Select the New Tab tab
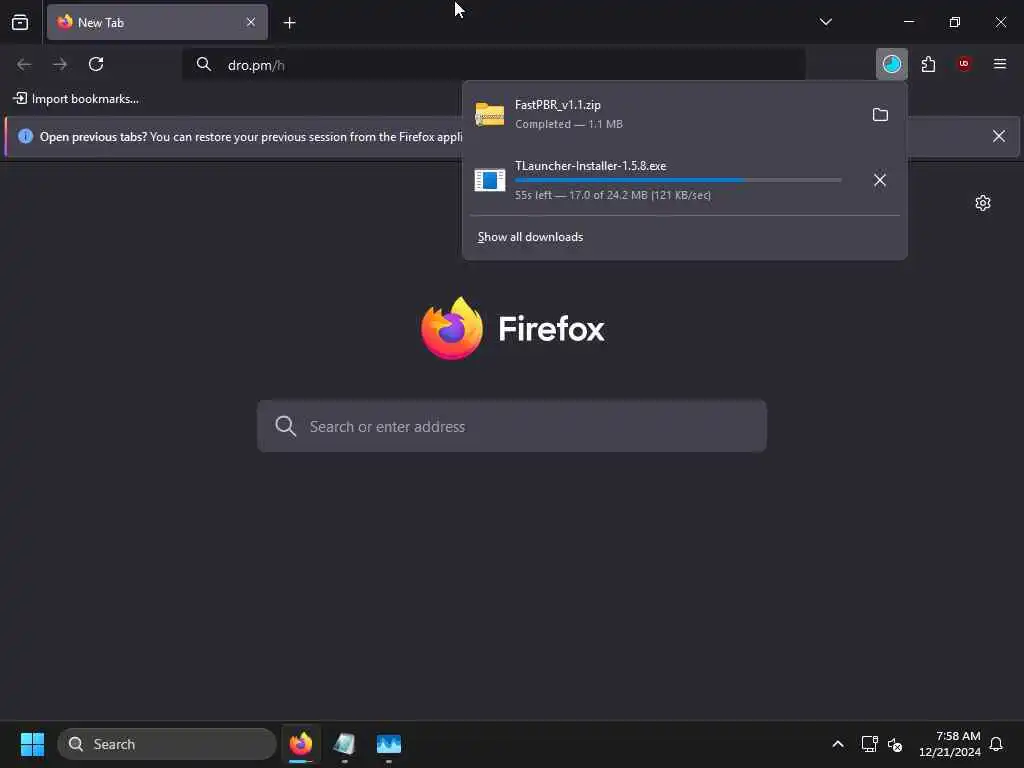The image size is (1024, 768). (x=157, y=22)
